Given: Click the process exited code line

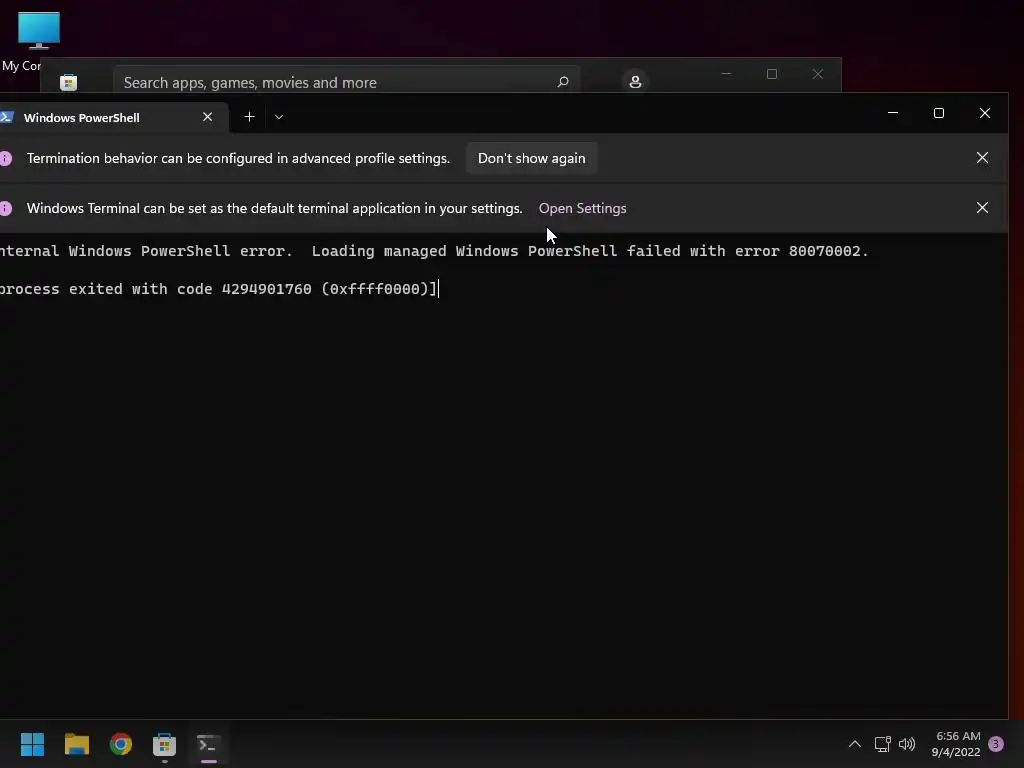Looking at the screenshot, I should pos(218,289).
